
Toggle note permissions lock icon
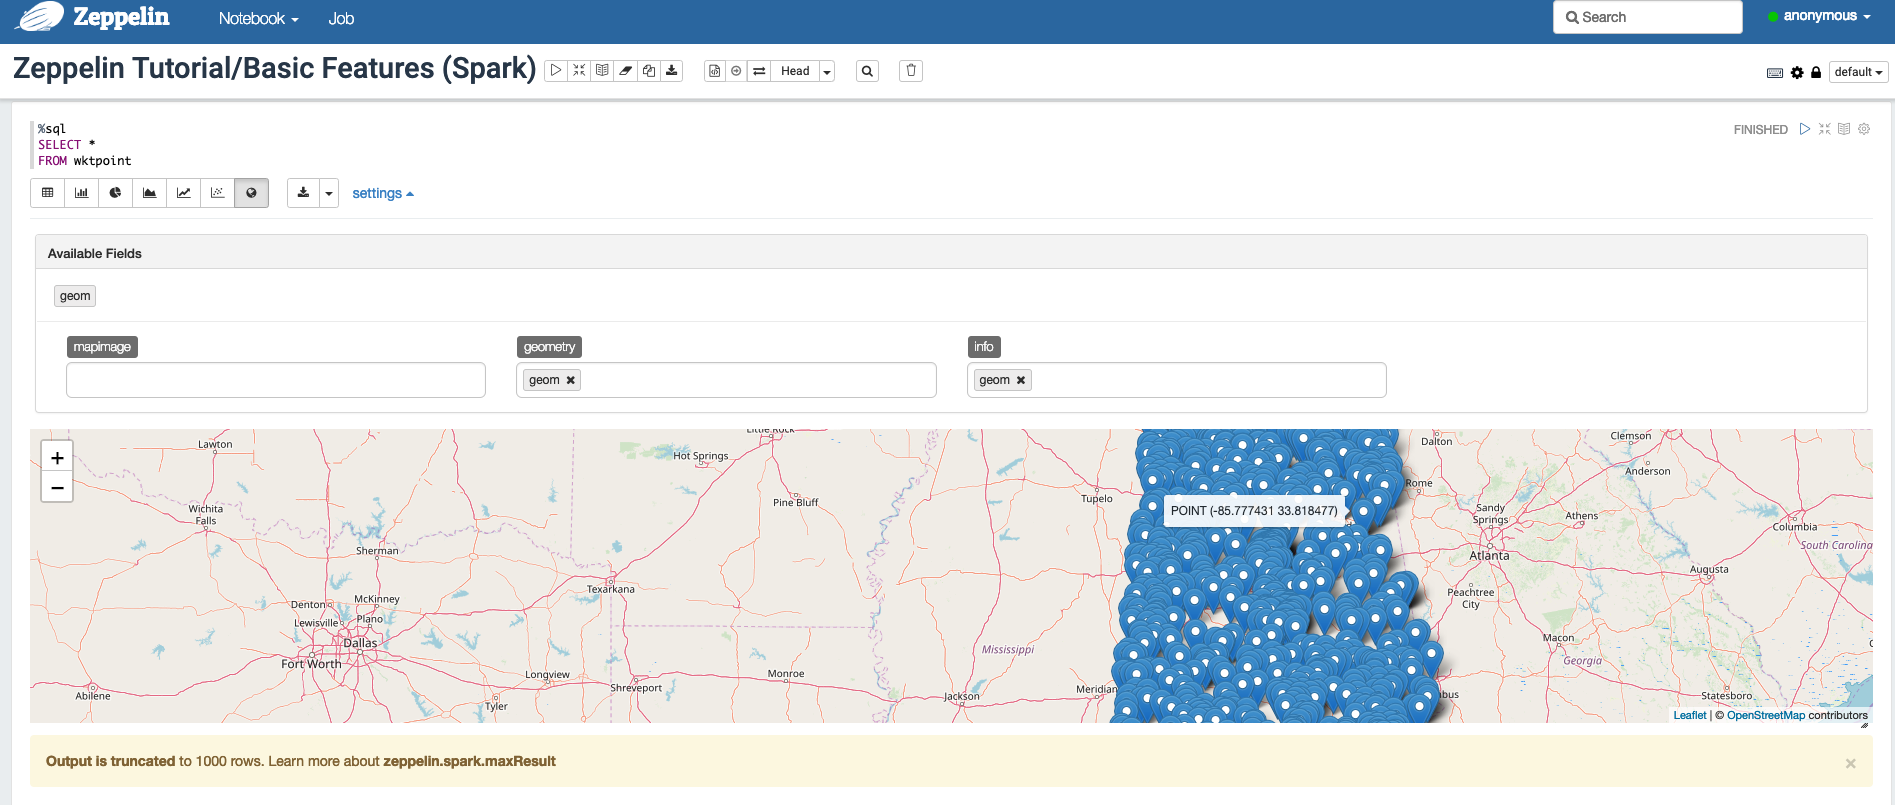1816,73
